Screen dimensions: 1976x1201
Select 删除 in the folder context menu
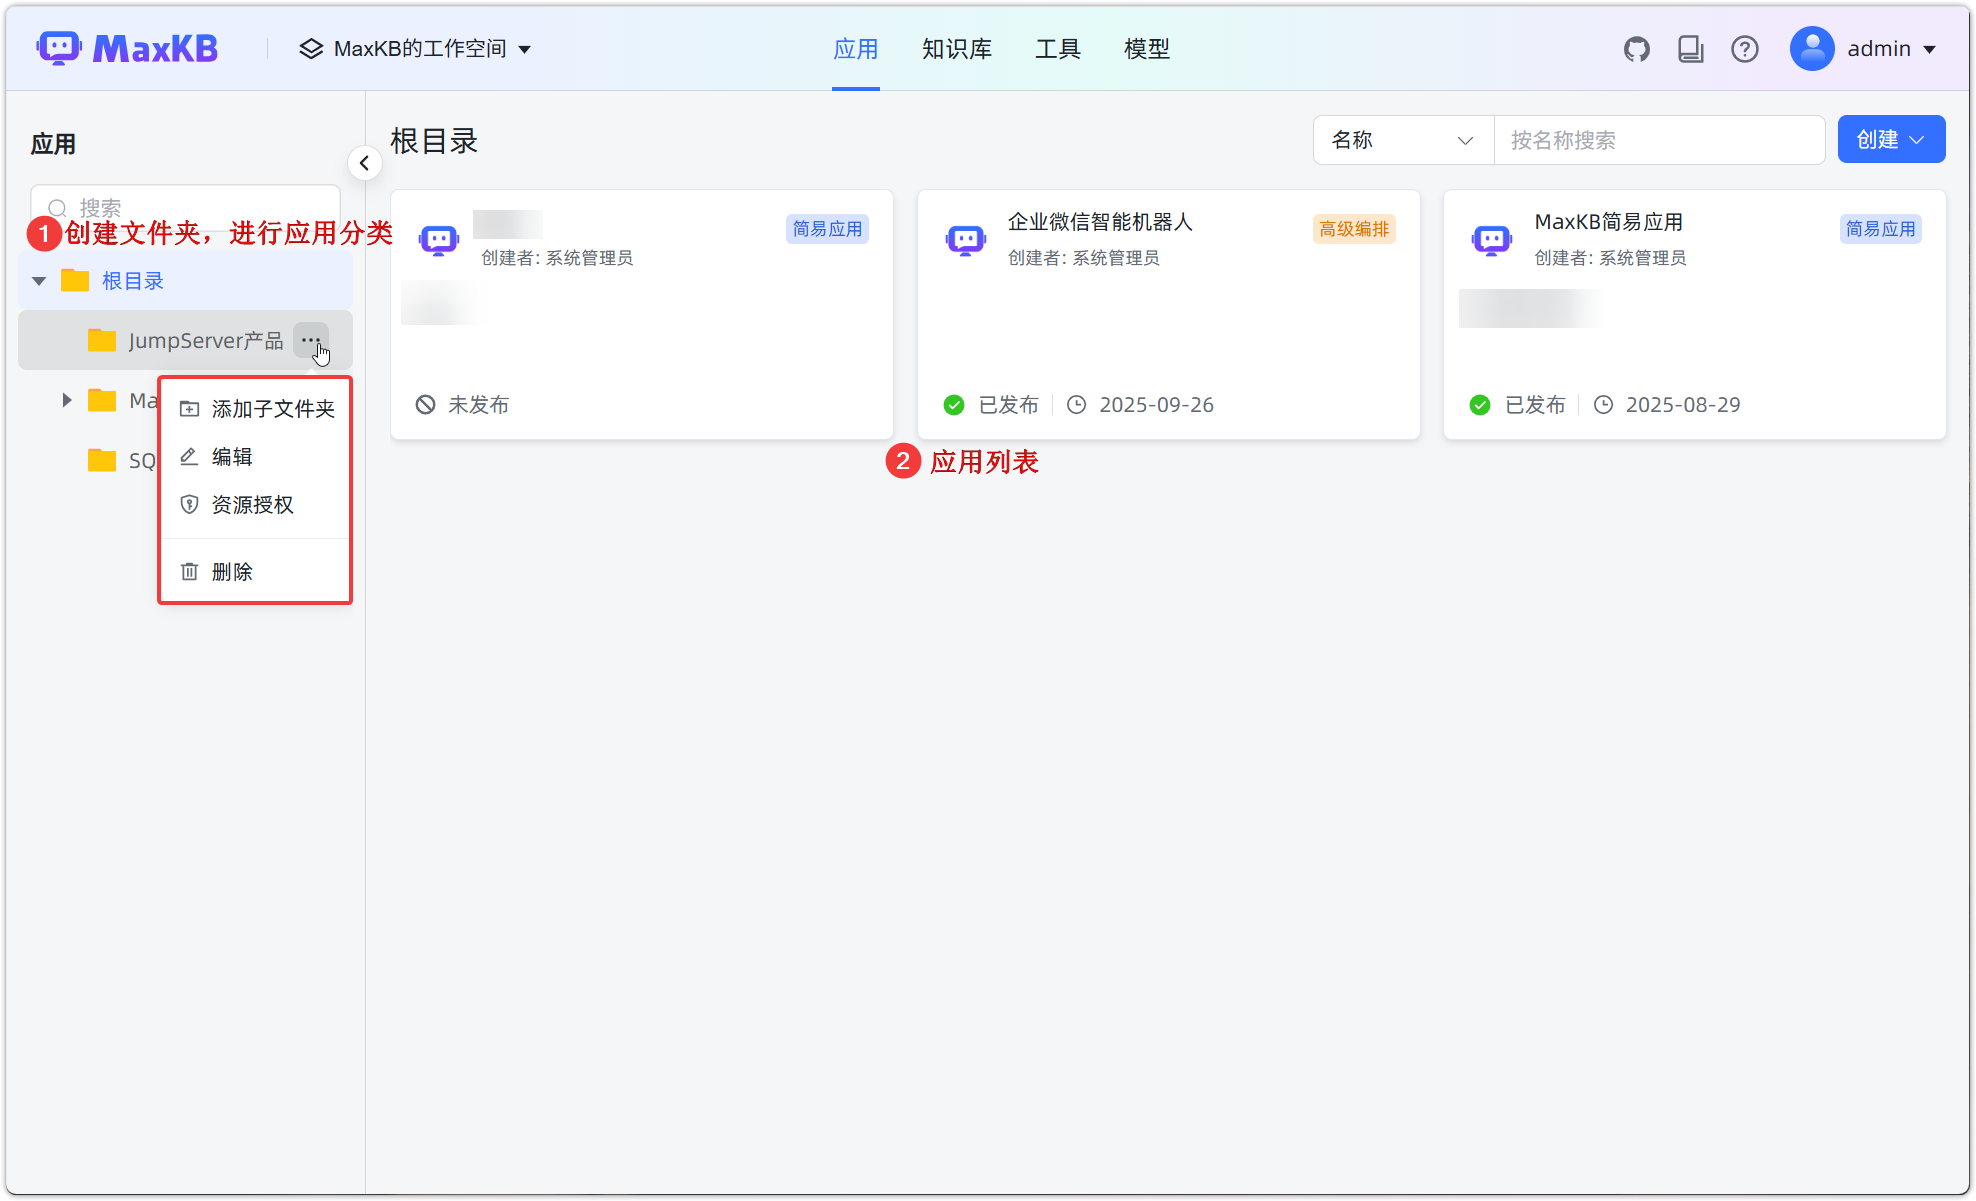(231, 571)
